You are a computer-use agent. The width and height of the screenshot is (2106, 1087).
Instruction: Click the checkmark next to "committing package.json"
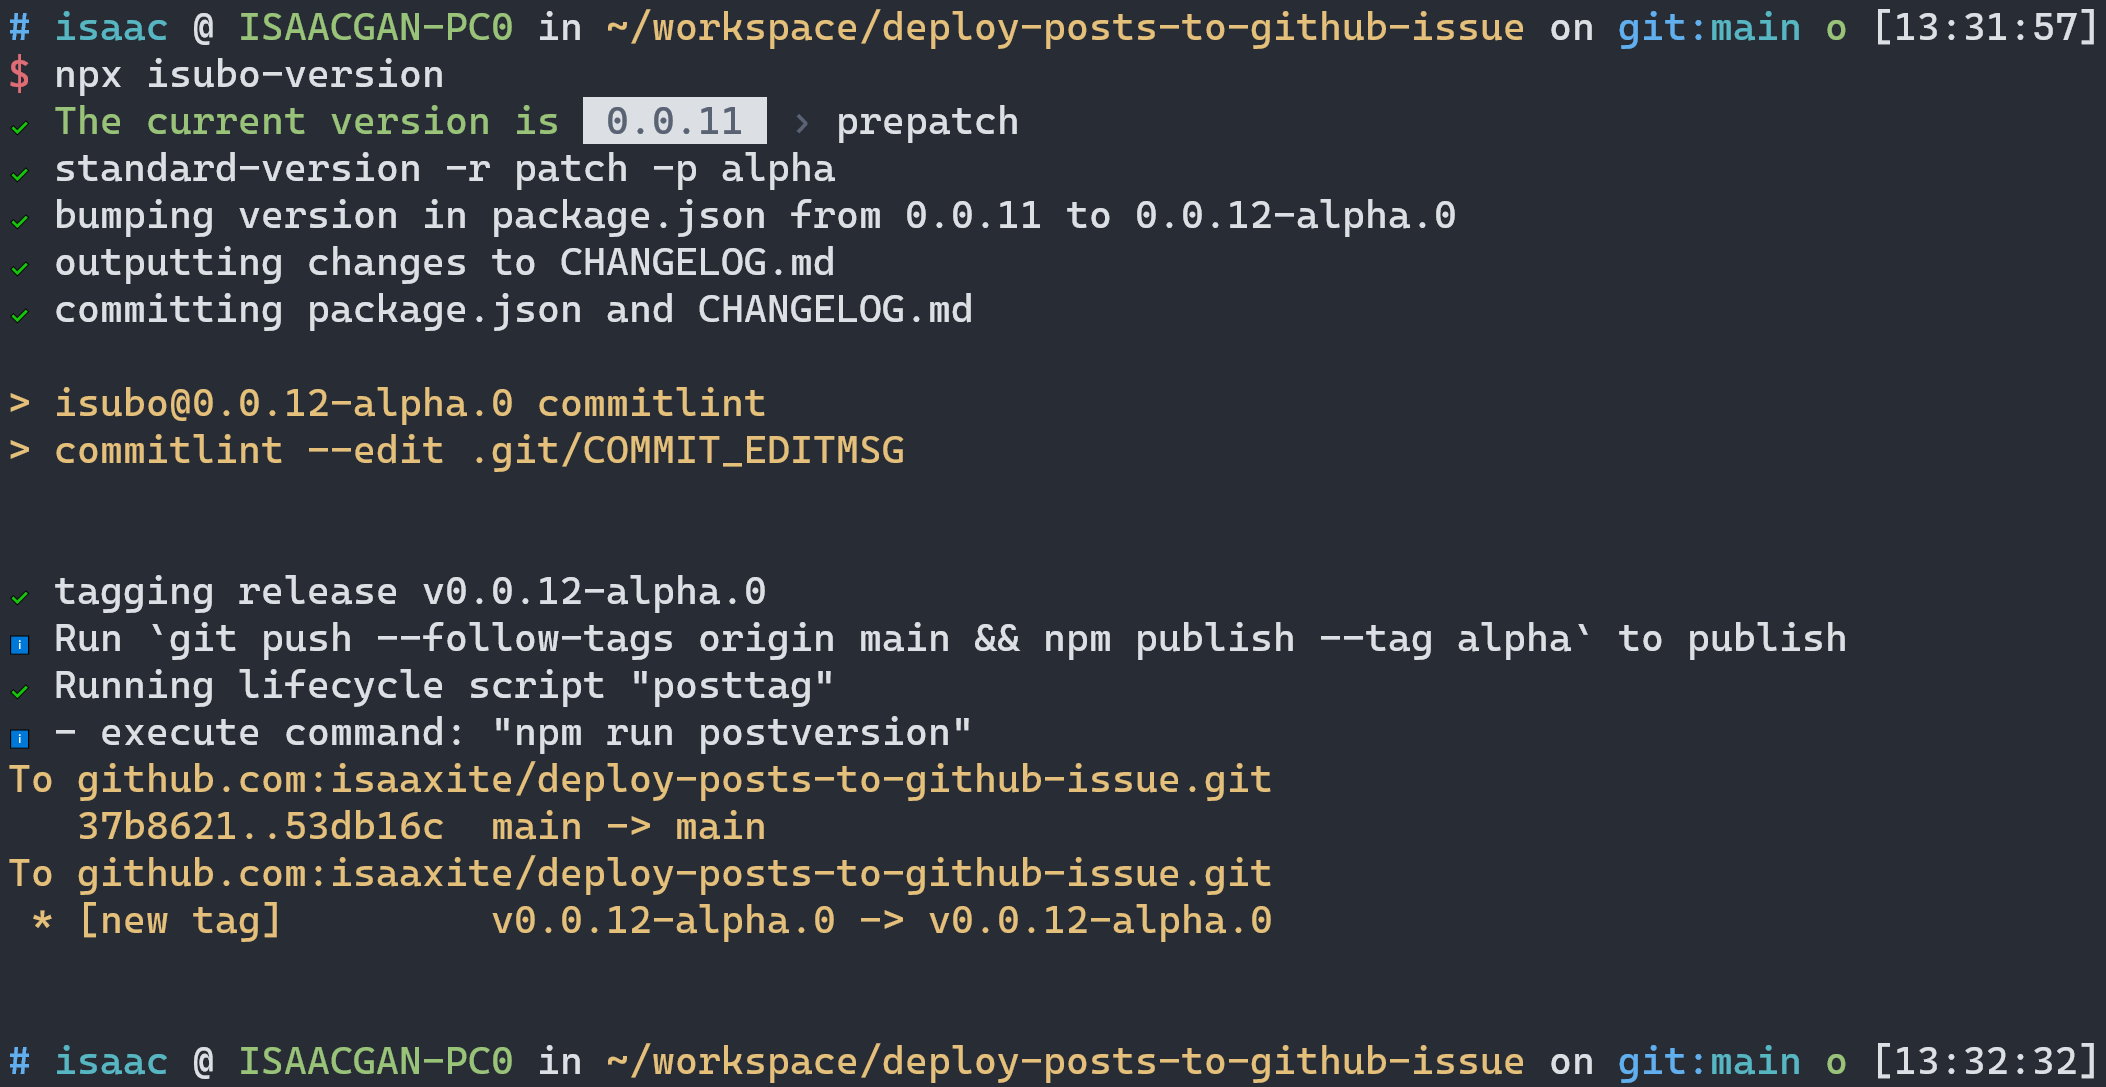click(x=19, y=315)
